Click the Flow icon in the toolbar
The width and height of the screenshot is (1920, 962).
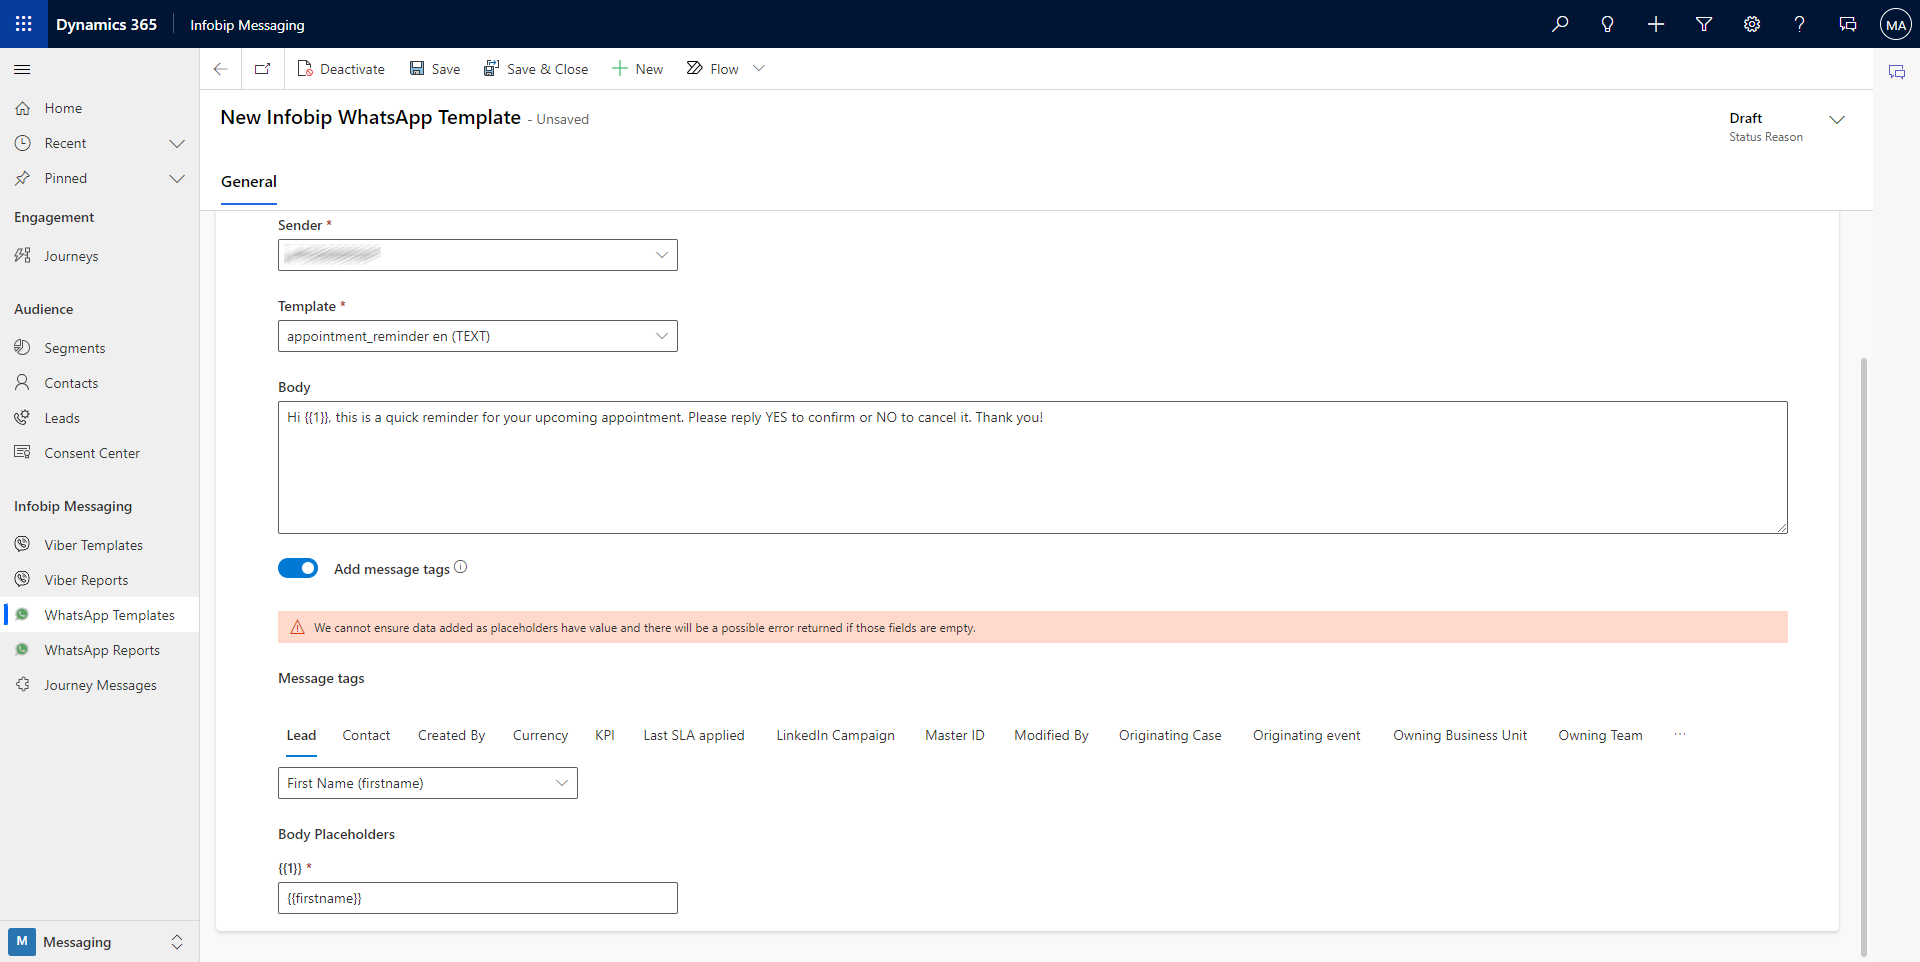(695, 68)
